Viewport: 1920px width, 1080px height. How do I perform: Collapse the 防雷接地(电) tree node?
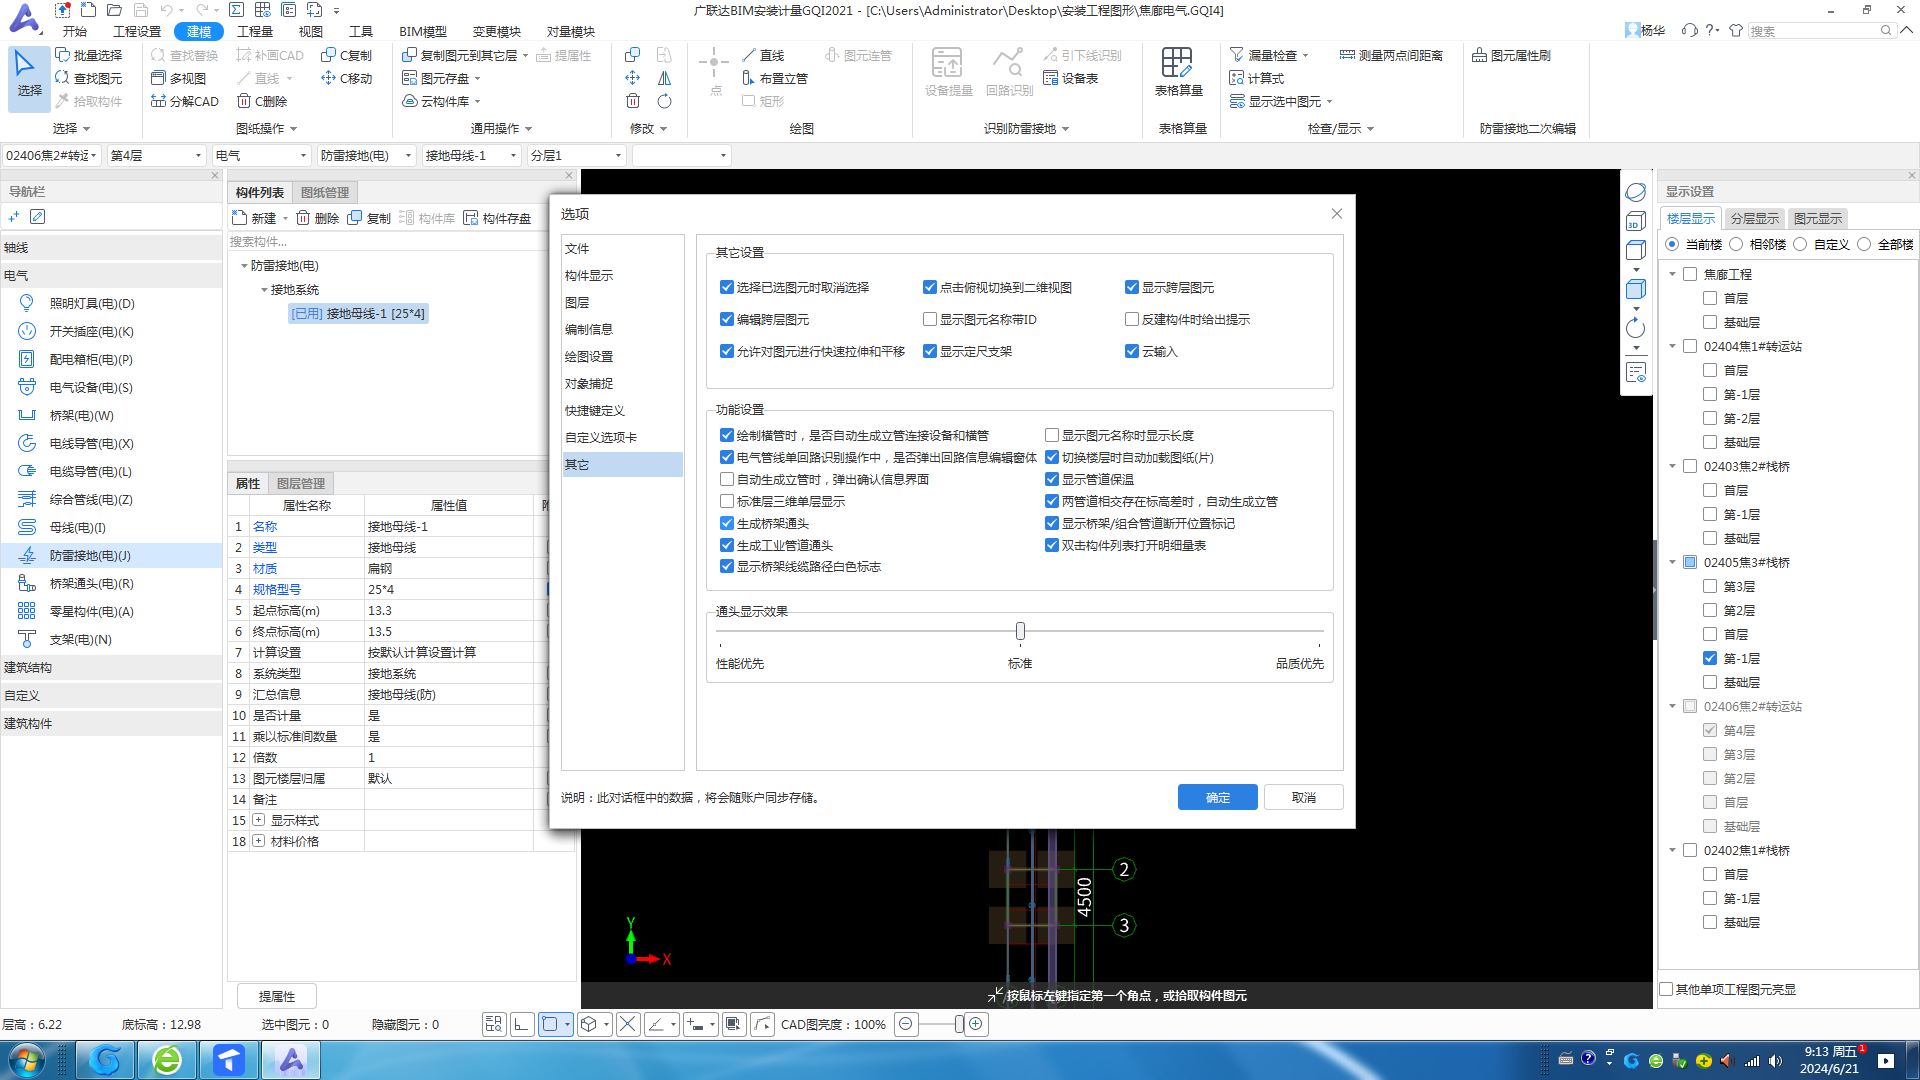point(244,266)
